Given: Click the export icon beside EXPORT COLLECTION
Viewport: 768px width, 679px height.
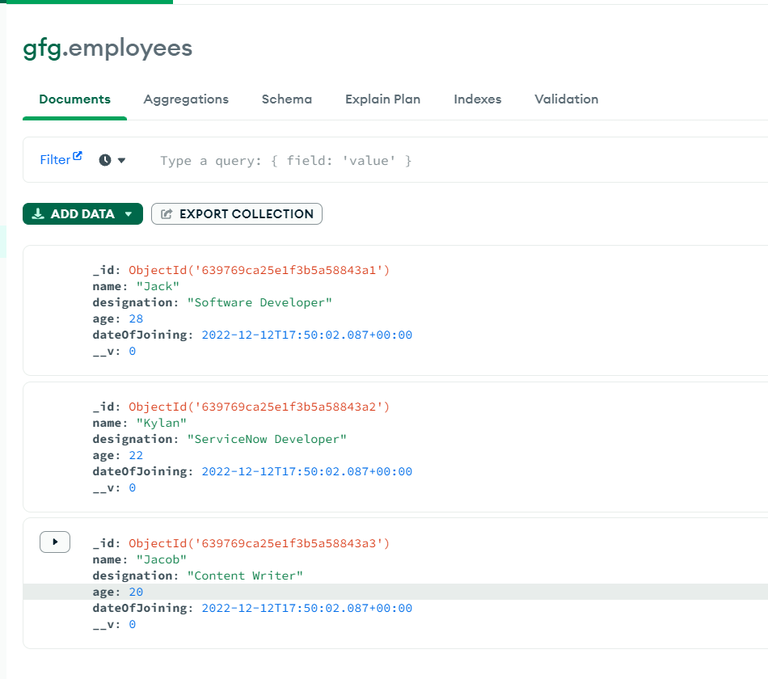Looking at the screenshot, I should (x=167, y=214).
